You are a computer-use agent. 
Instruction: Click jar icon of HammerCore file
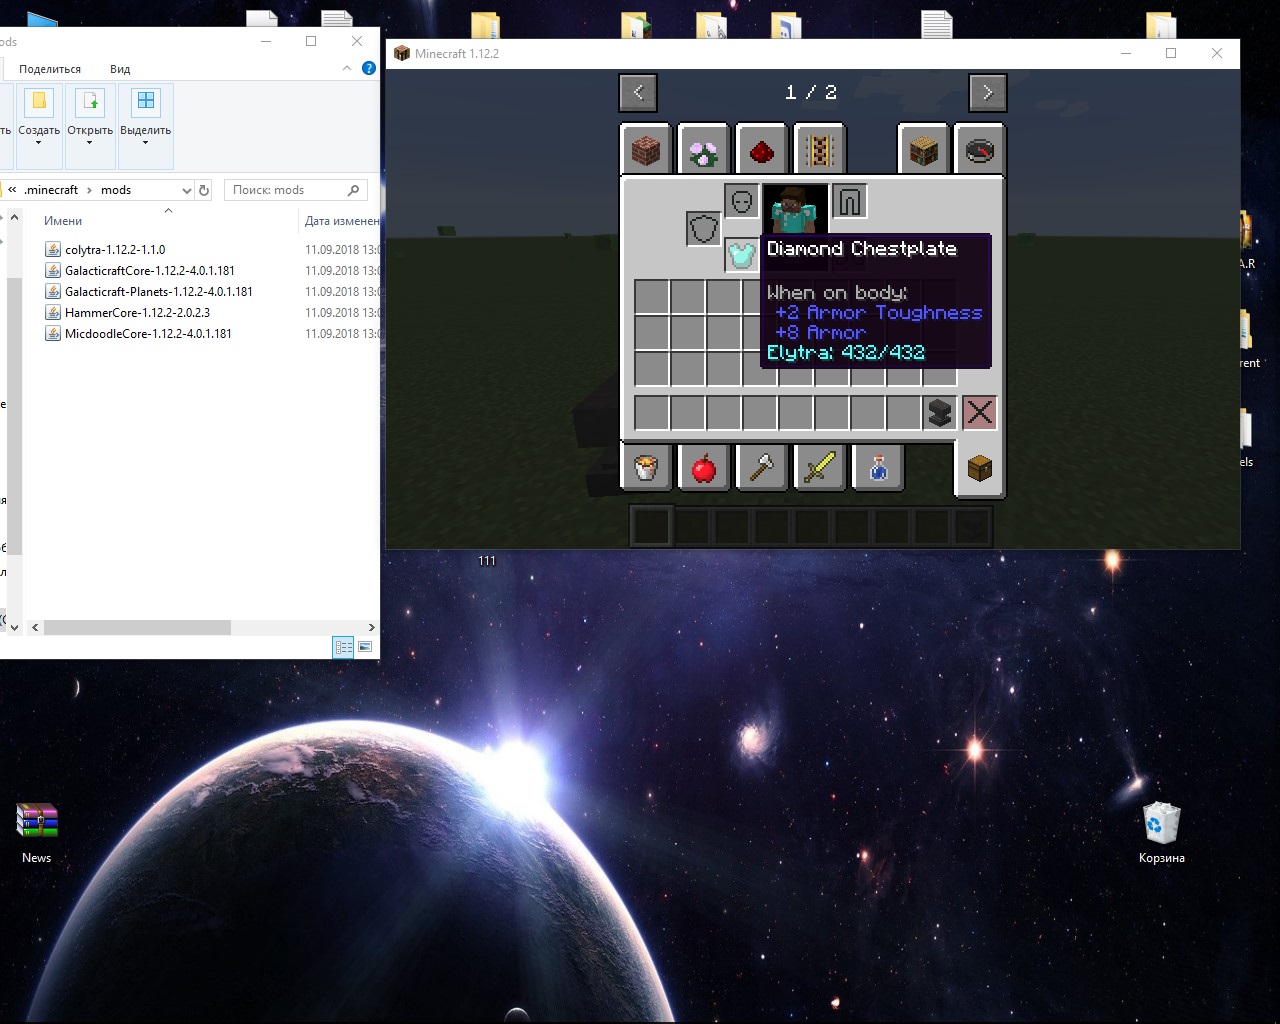click(53, 312)
